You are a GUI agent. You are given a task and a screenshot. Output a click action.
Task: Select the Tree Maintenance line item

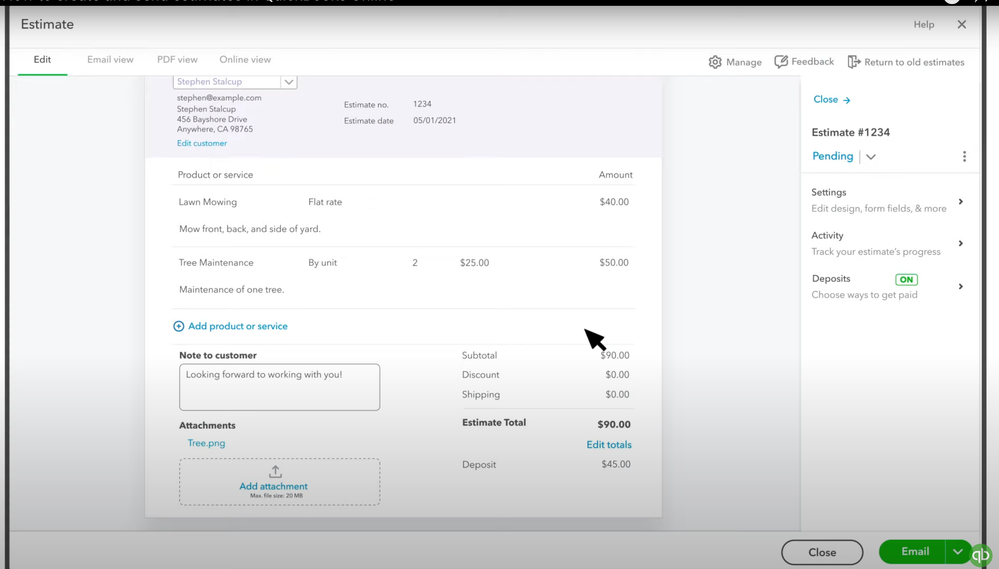click(x=216, y=263)
